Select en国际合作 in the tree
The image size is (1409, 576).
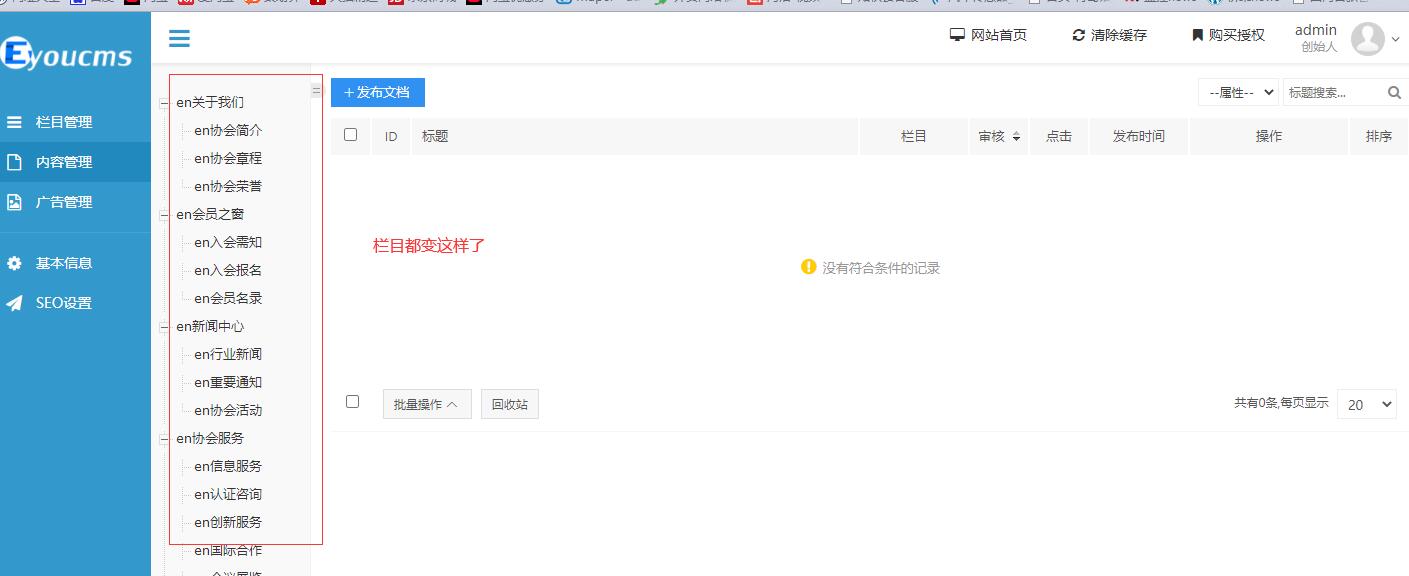tap(228, 550)
